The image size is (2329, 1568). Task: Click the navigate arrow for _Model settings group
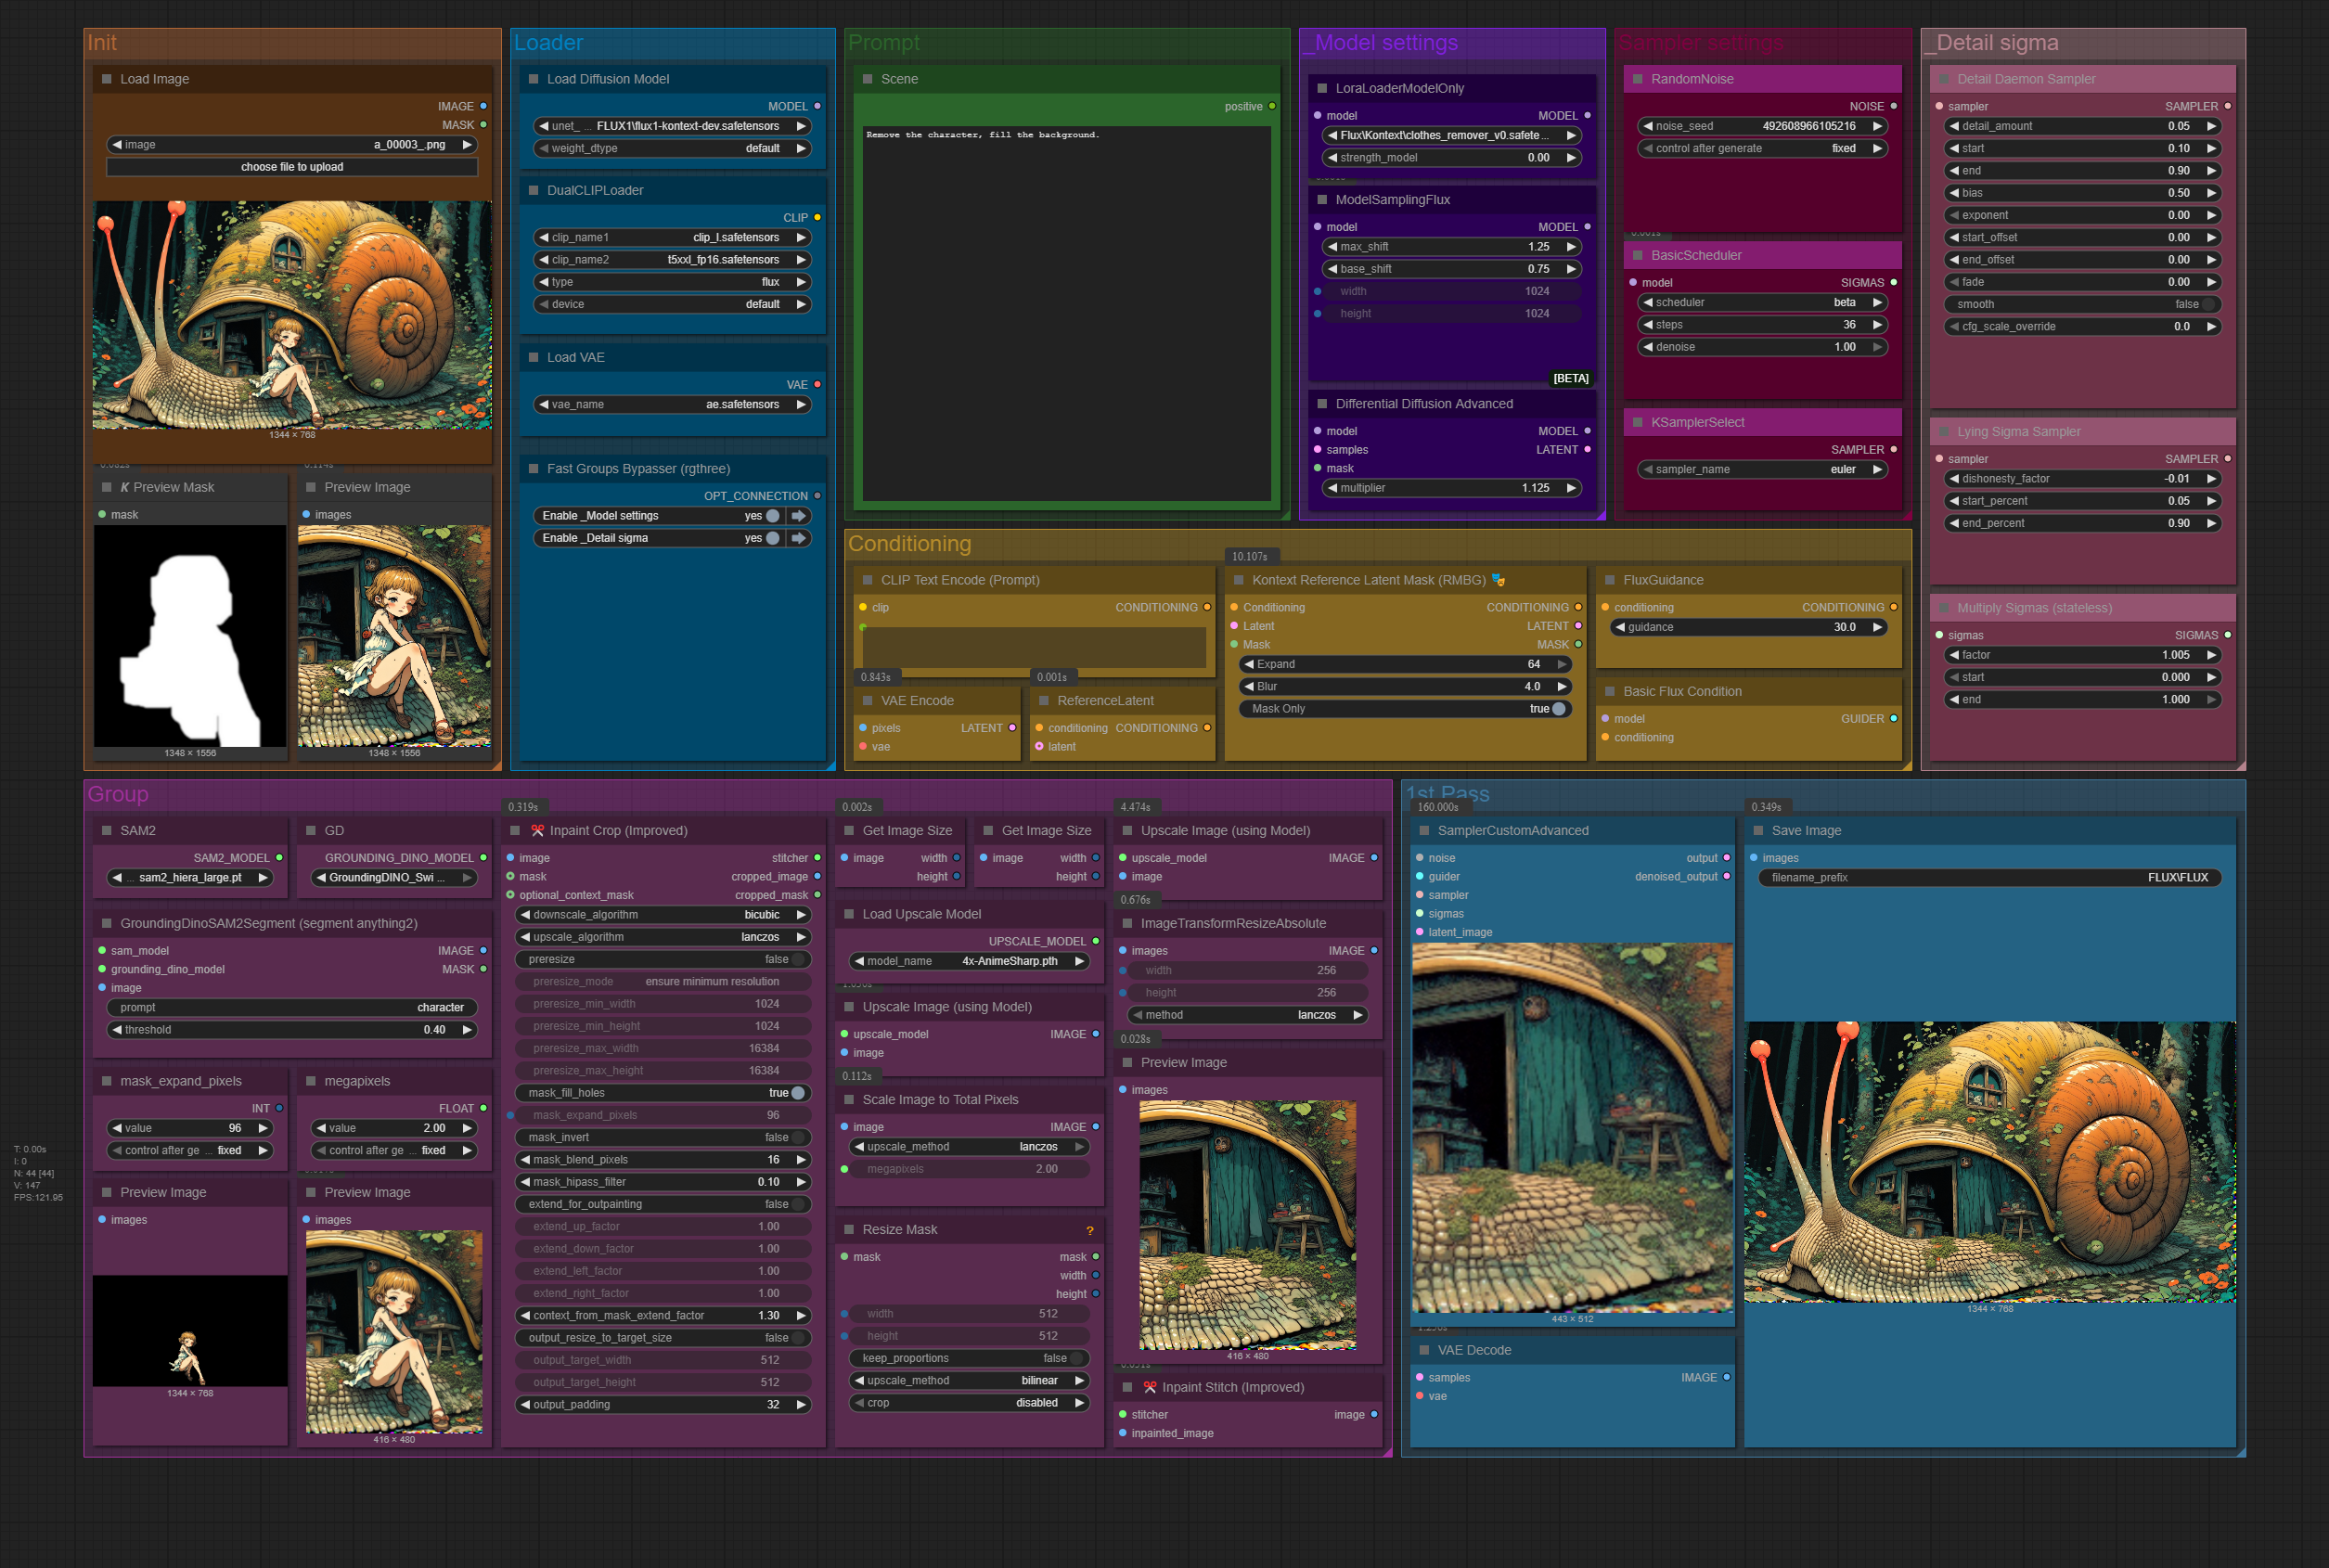coord(799,516)
